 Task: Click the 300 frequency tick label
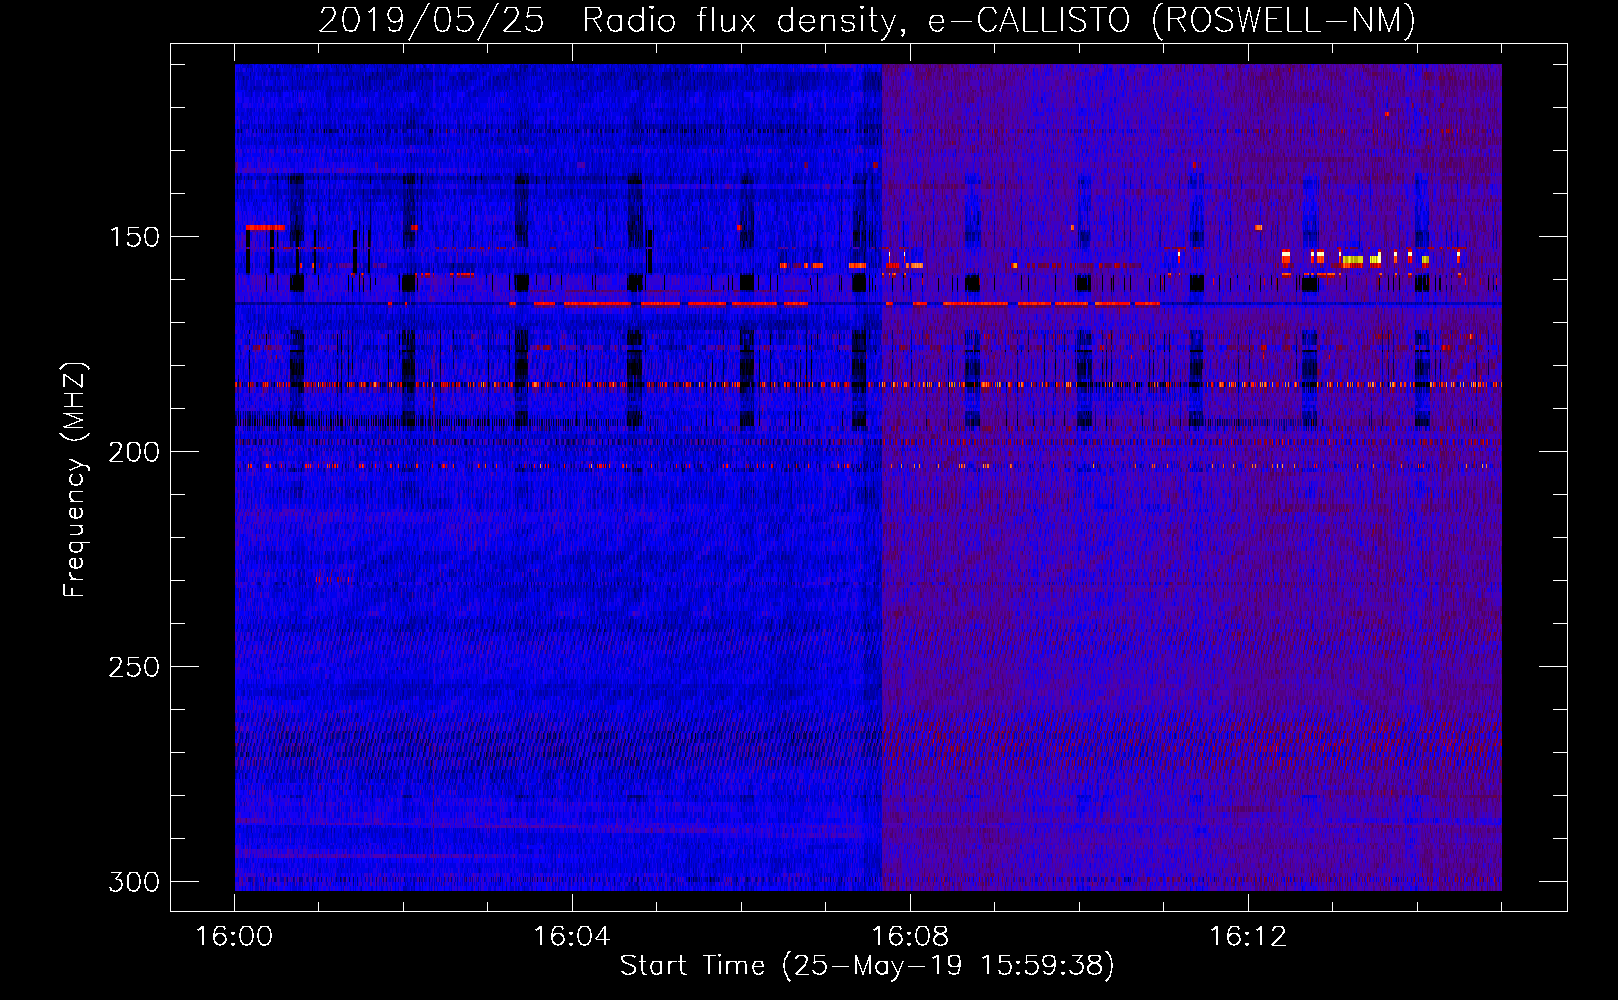tap(133, 882)
